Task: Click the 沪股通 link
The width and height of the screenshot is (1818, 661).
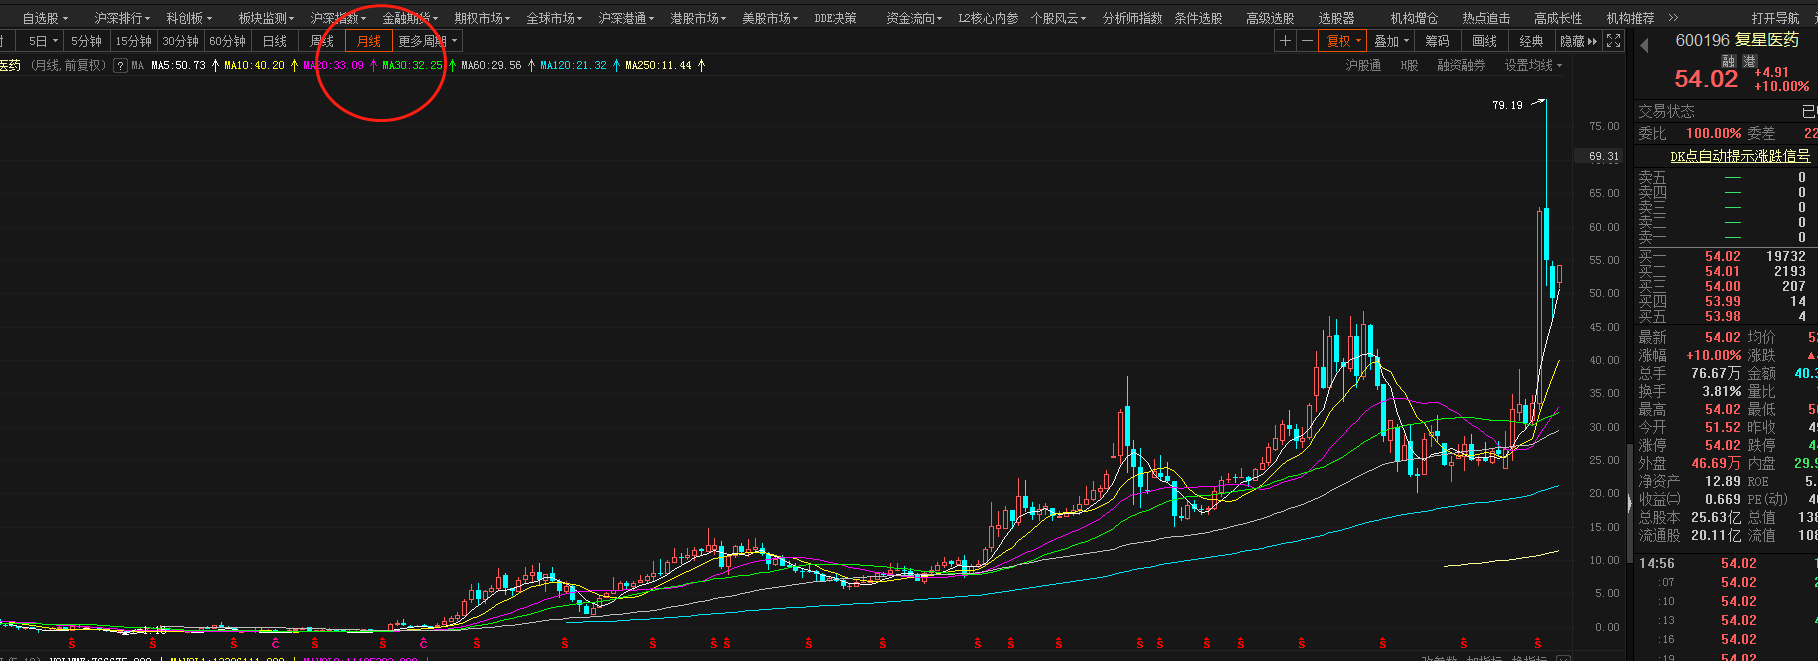Action: tap(1363, 65)
